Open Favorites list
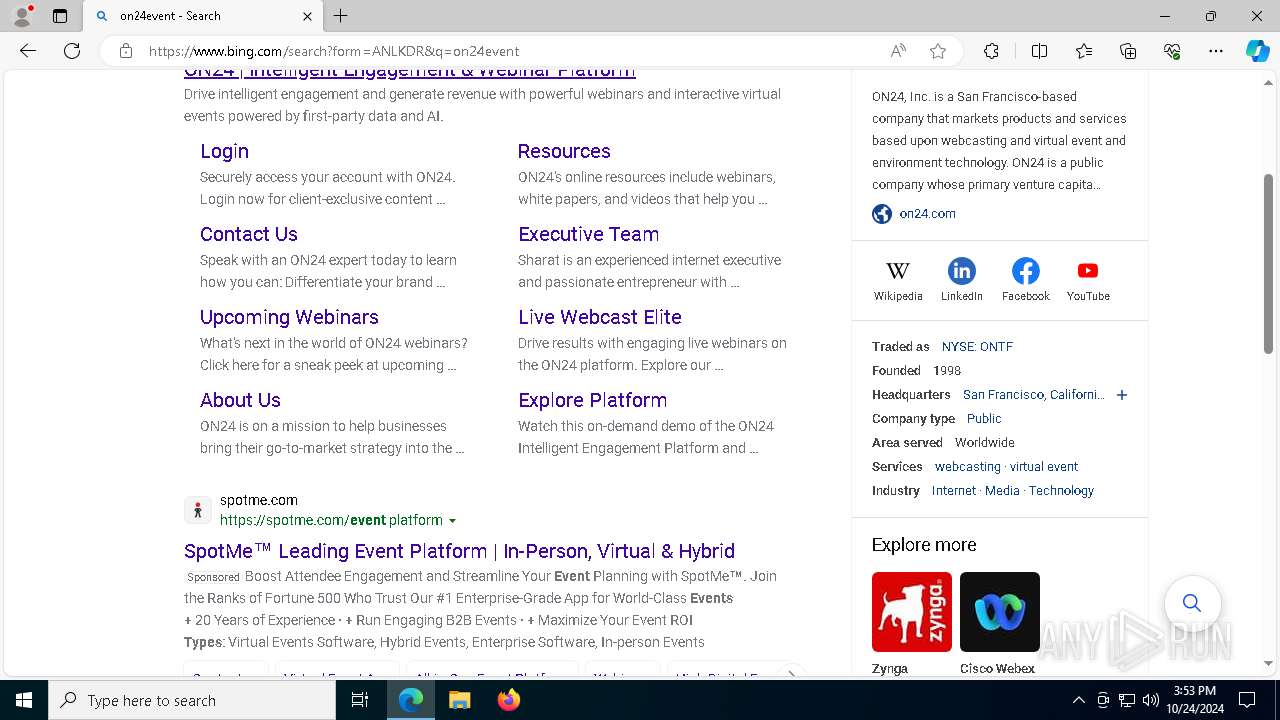Viewport: 1280px width, 720px height. tap(1084, 51)
